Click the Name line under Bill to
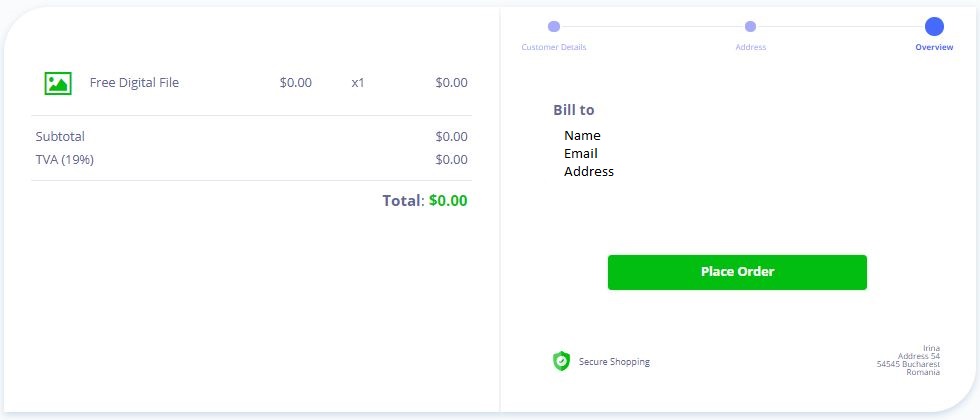This screenshot has height=420, width=980. click(582, 136)
